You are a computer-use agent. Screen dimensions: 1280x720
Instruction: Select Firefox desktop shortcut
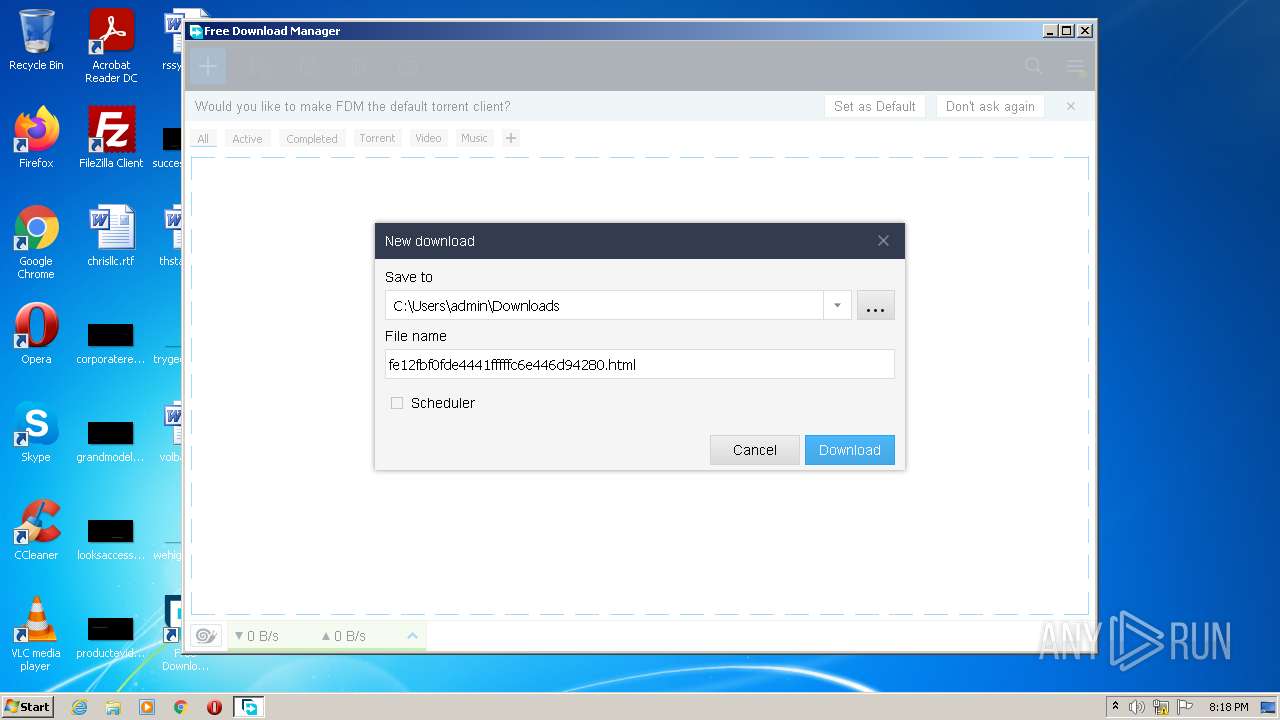[36, 137]
